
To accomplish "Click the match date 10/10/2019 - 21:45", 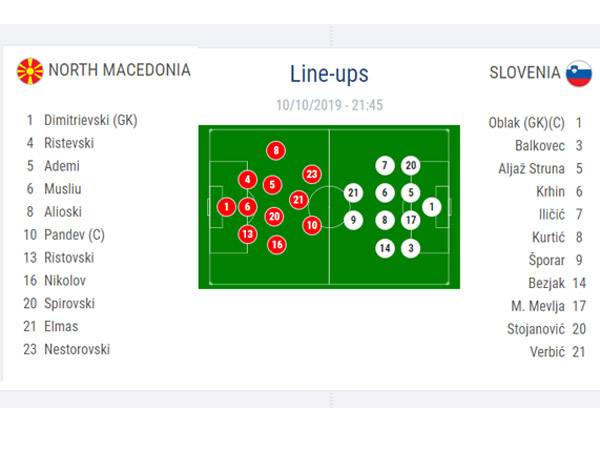I will (329, 104).
